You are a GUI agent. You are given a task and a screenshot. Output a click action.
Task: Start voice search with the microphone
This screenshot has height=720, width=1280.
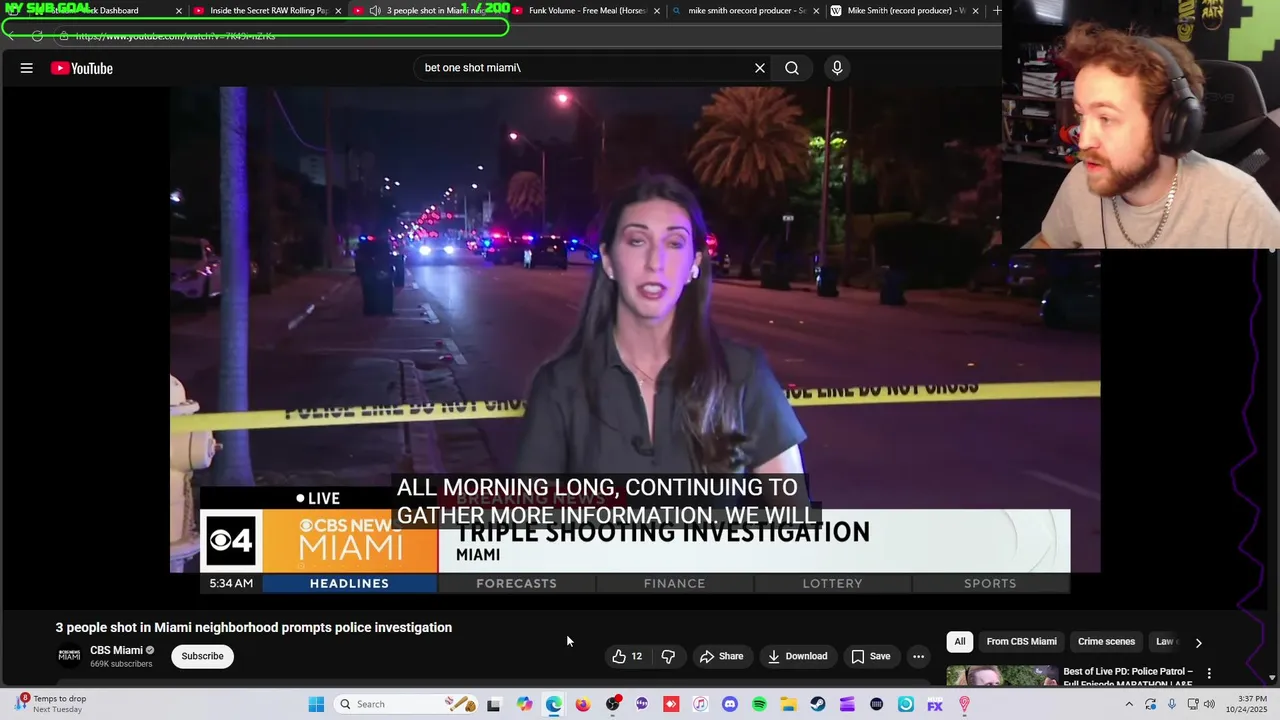837,68
